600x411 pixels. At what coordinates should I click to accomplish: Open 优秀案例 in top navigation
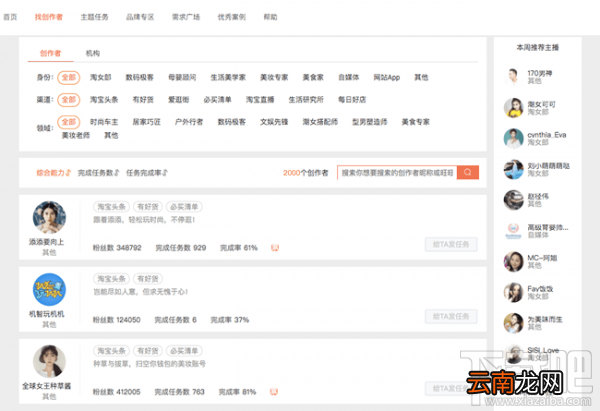(x=232, y=17)
